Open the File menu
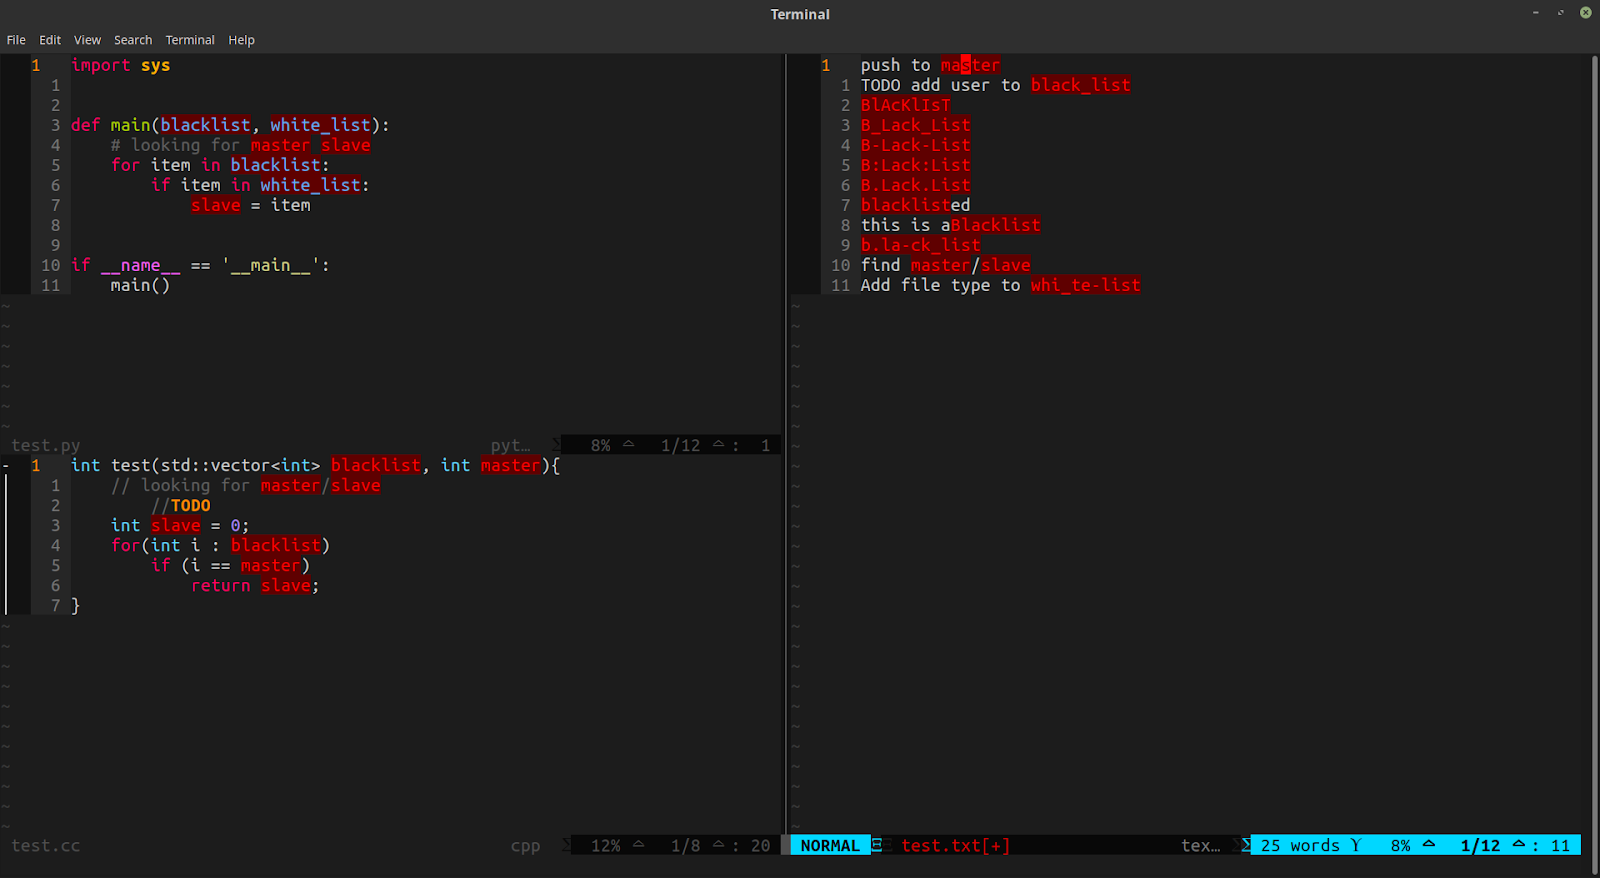This screenshot has width=1600, height=878. pos(16,40)
